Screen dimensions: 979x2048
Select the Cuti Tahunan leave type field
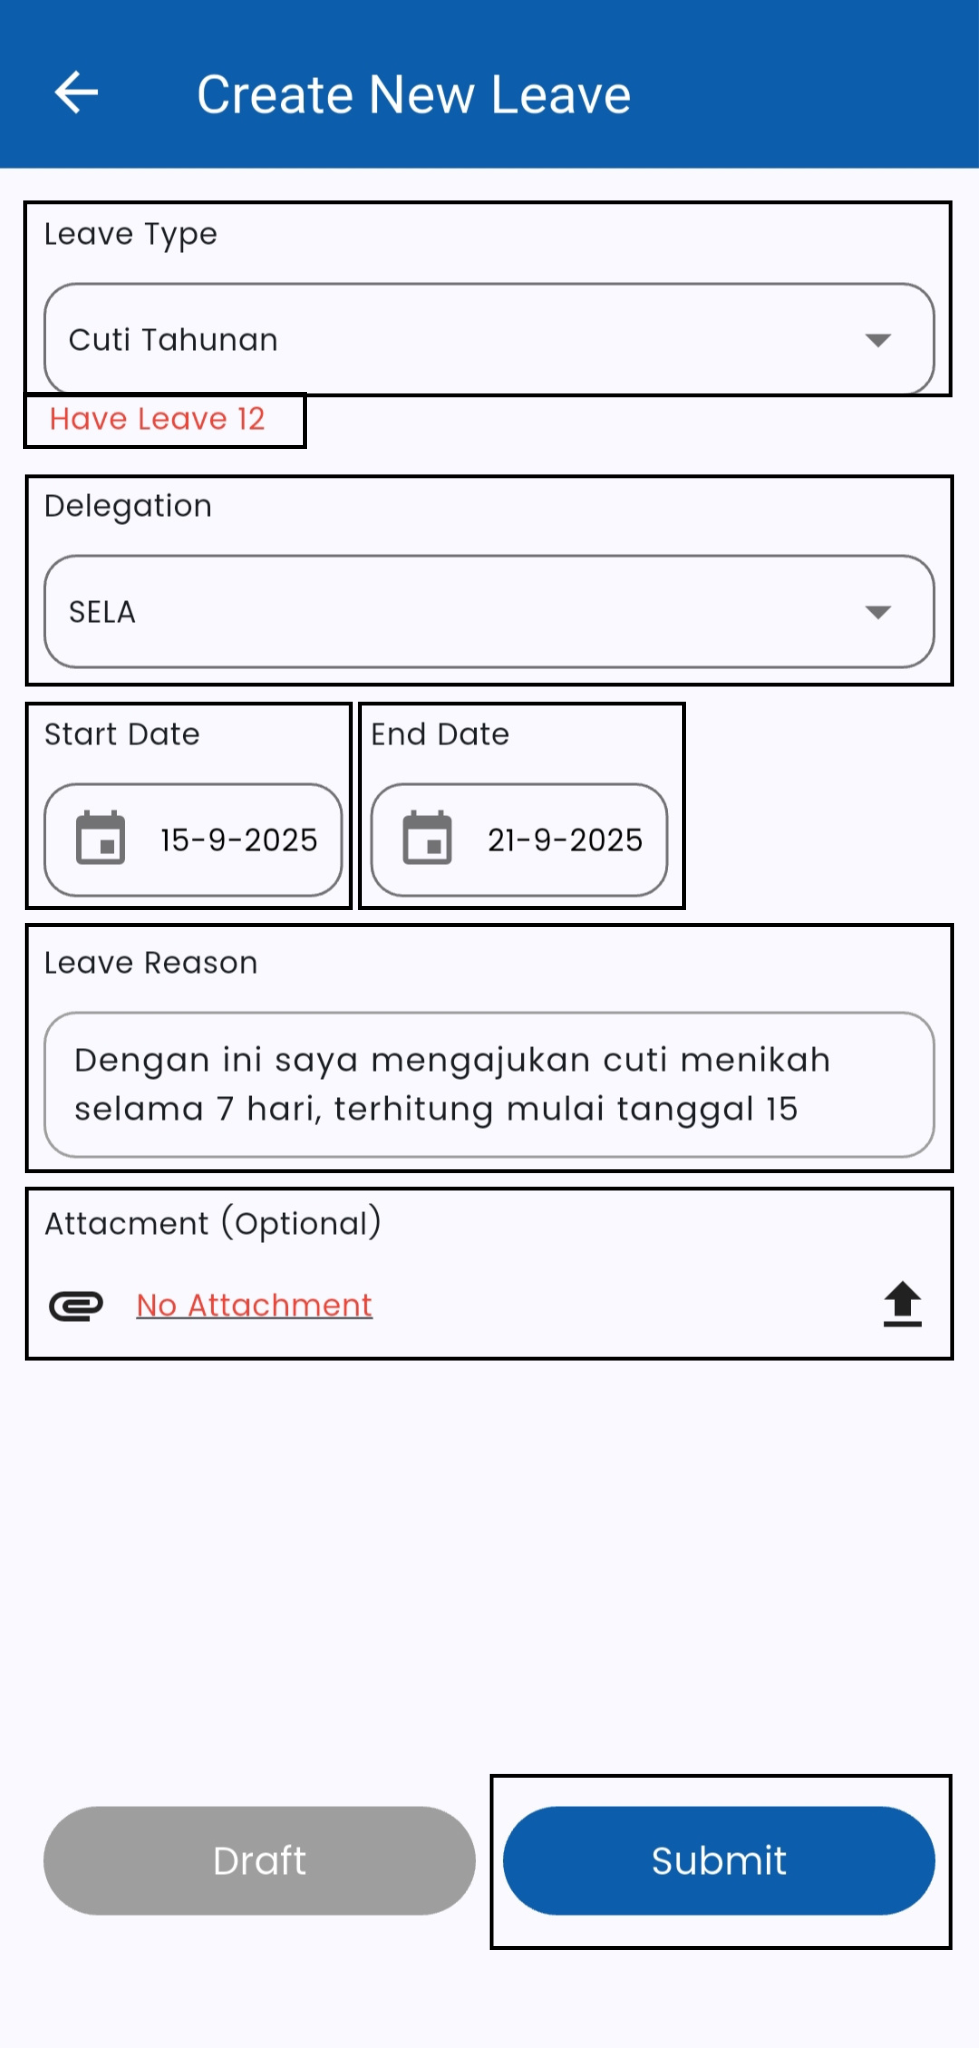tap(173, 340)
